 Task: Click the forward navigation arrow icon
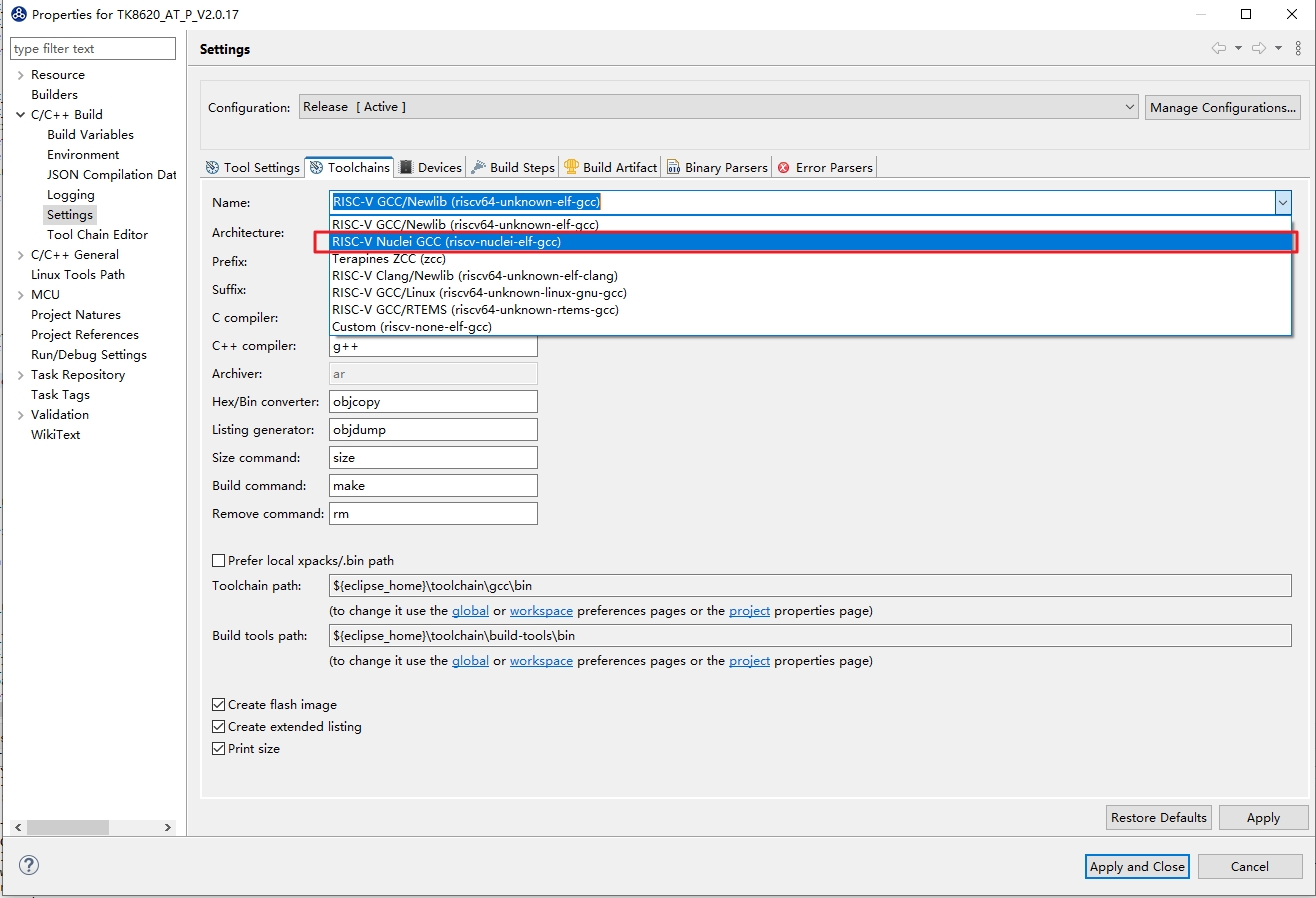[1260, 48]
